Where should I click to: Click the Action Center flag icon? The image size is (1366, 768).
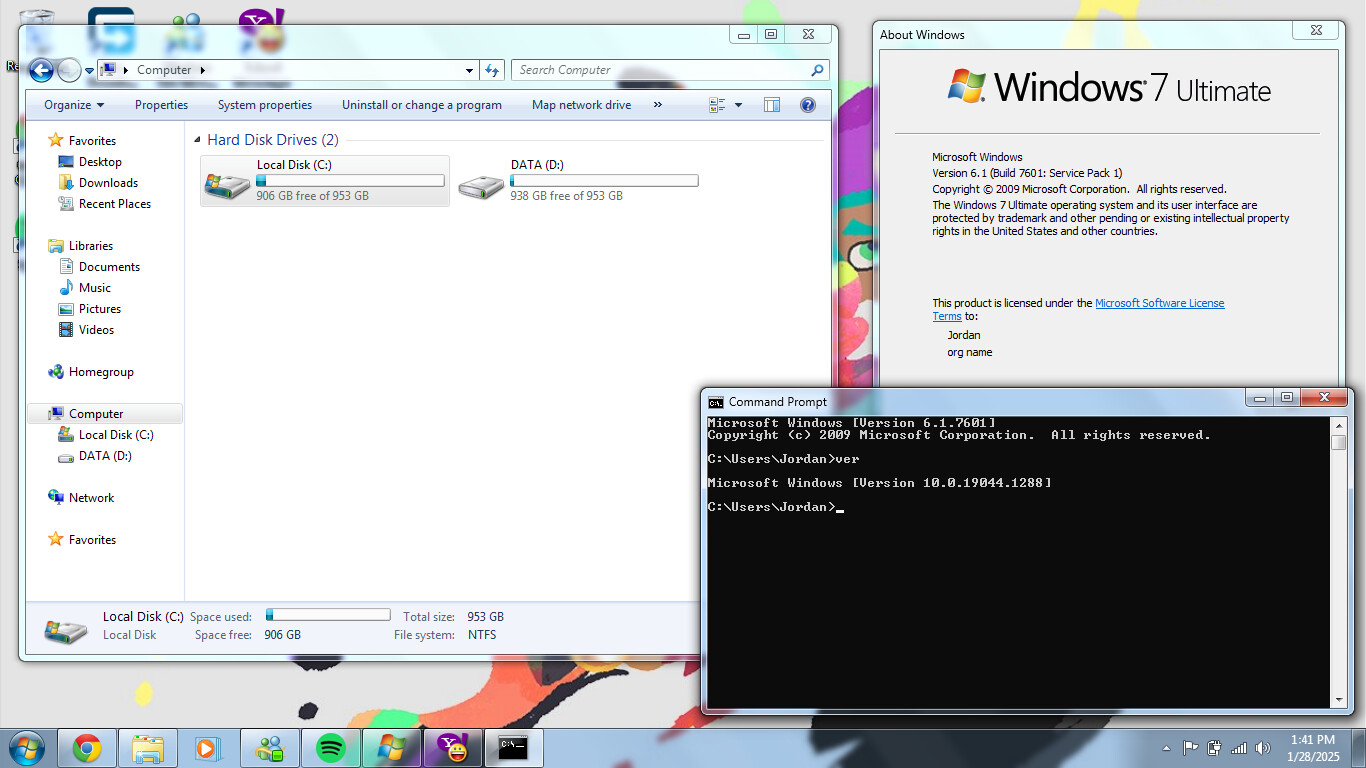pos(1191,747)
